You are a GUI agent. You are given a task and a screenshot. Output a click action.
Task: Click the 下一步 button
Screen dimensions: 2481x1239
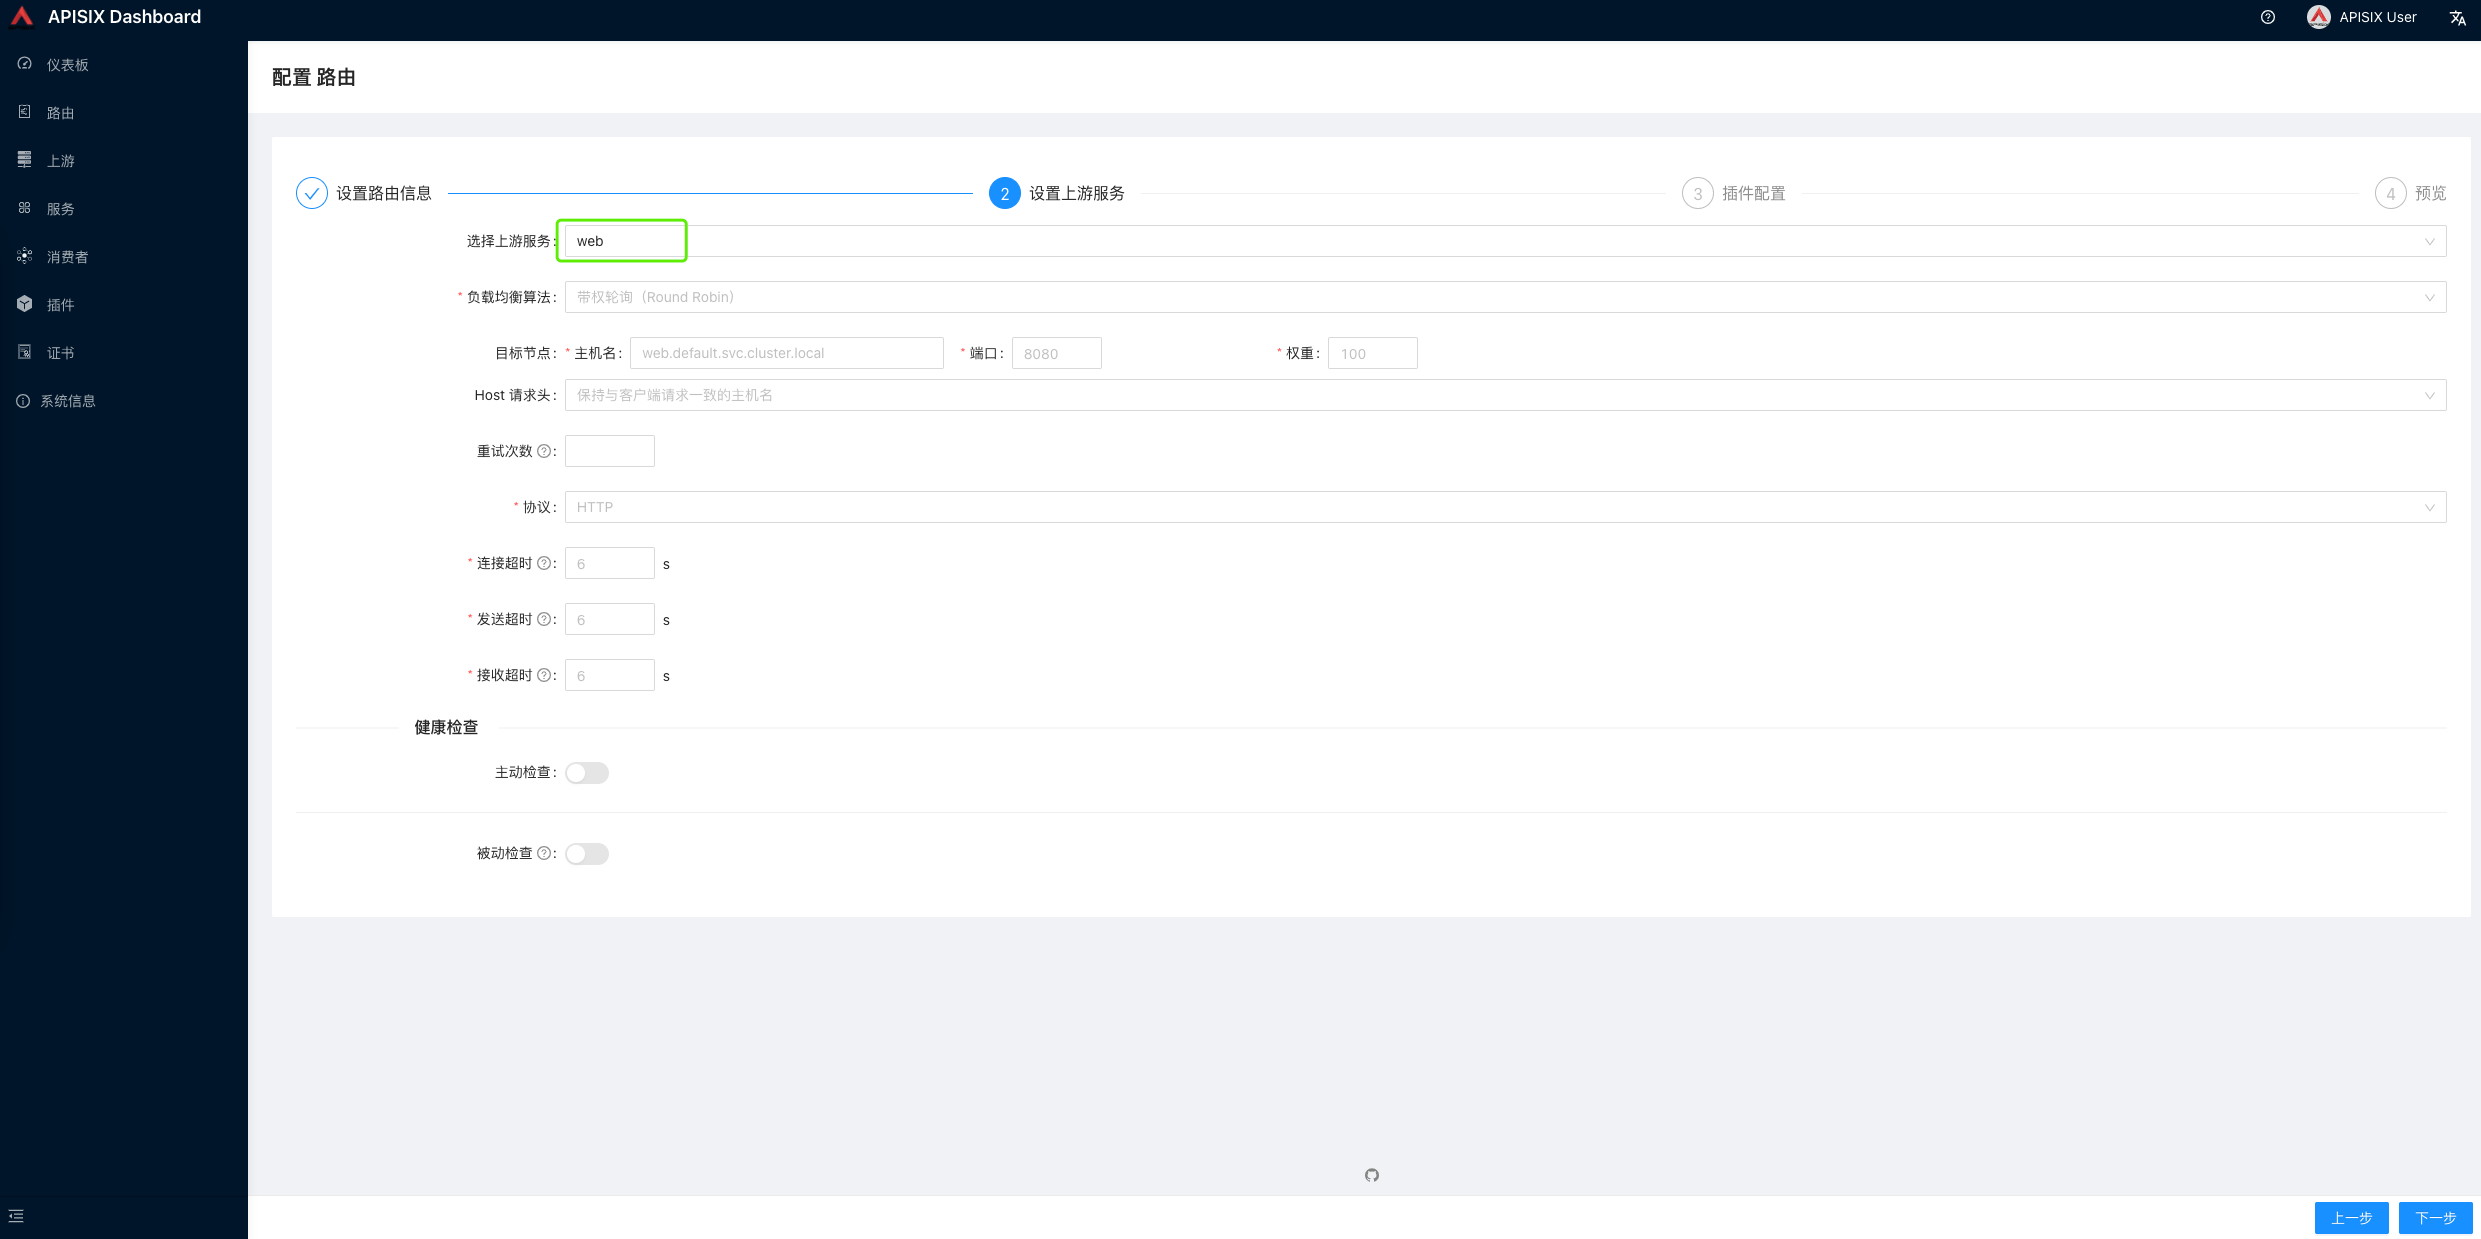coord(2435,1217)
